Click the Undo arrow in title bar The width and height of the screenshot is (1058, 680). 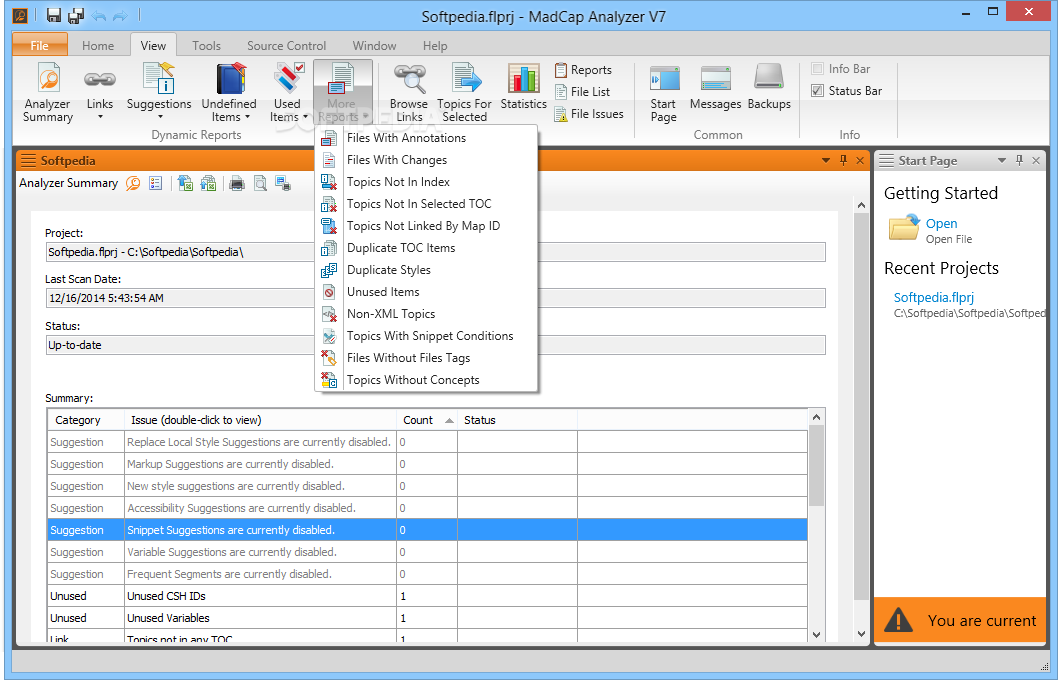(x=98, y=15)
